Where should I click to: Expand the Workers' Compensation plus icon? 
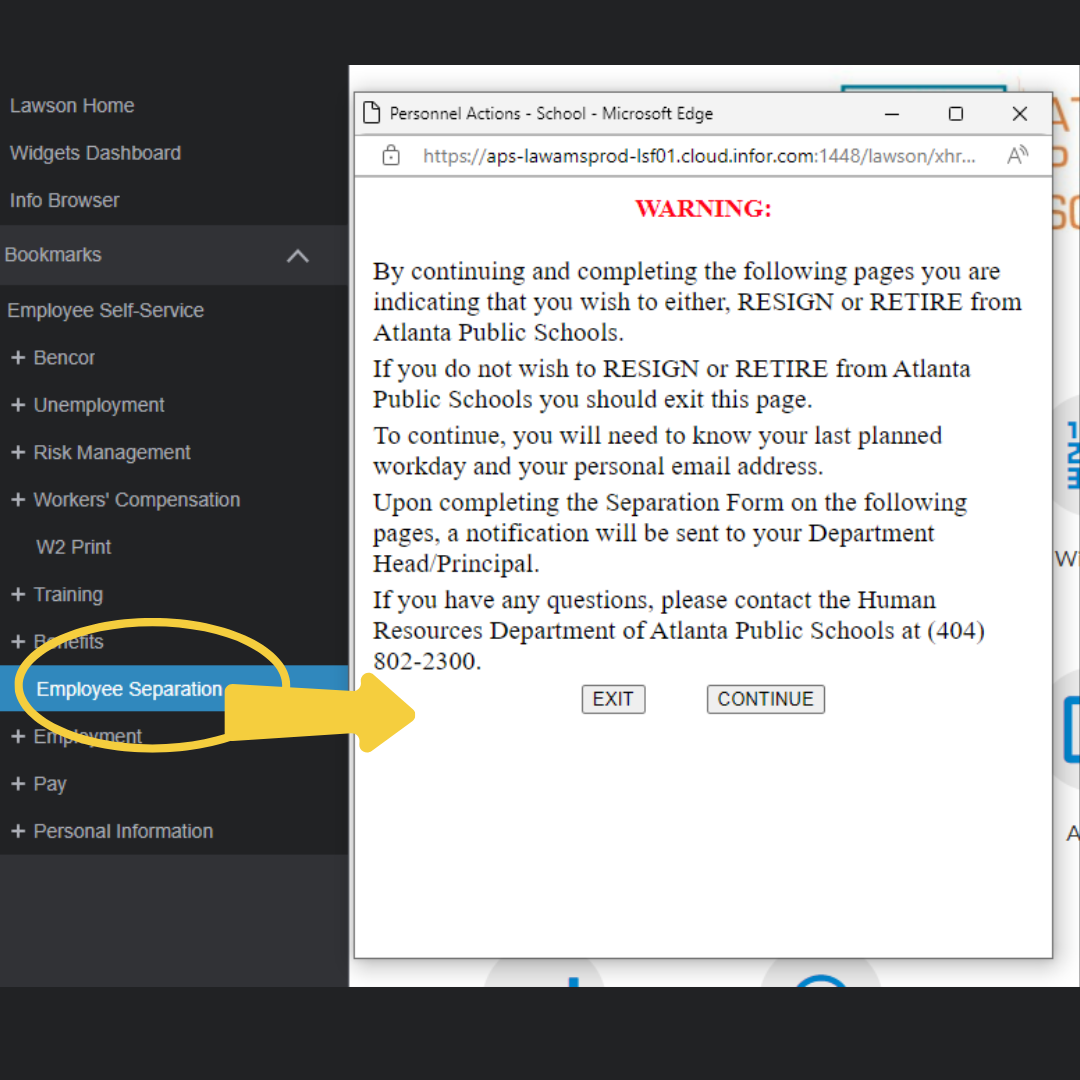19,499
